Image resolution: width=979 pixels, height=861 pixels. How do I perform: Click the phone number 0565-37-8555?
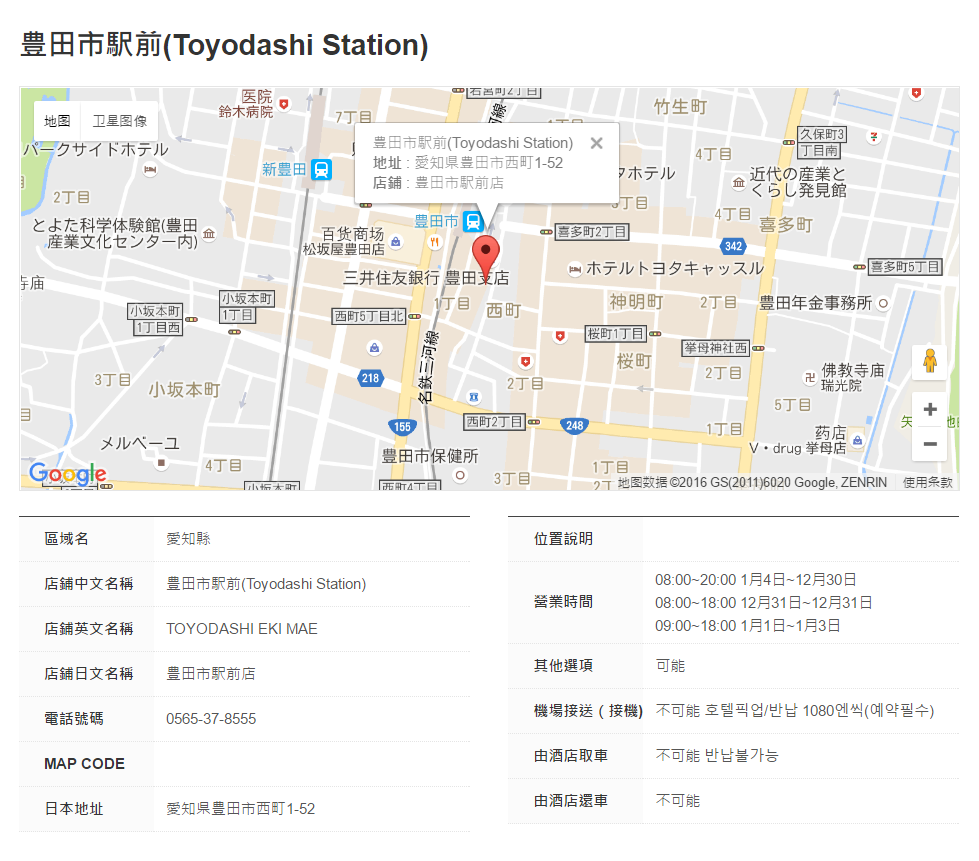211,719
